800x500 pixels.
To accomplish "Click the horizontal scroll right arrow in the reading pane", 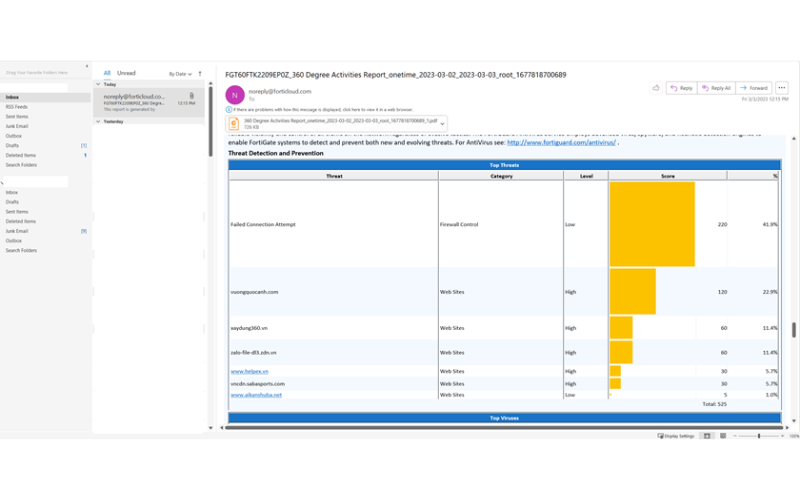I will (787, 428).
